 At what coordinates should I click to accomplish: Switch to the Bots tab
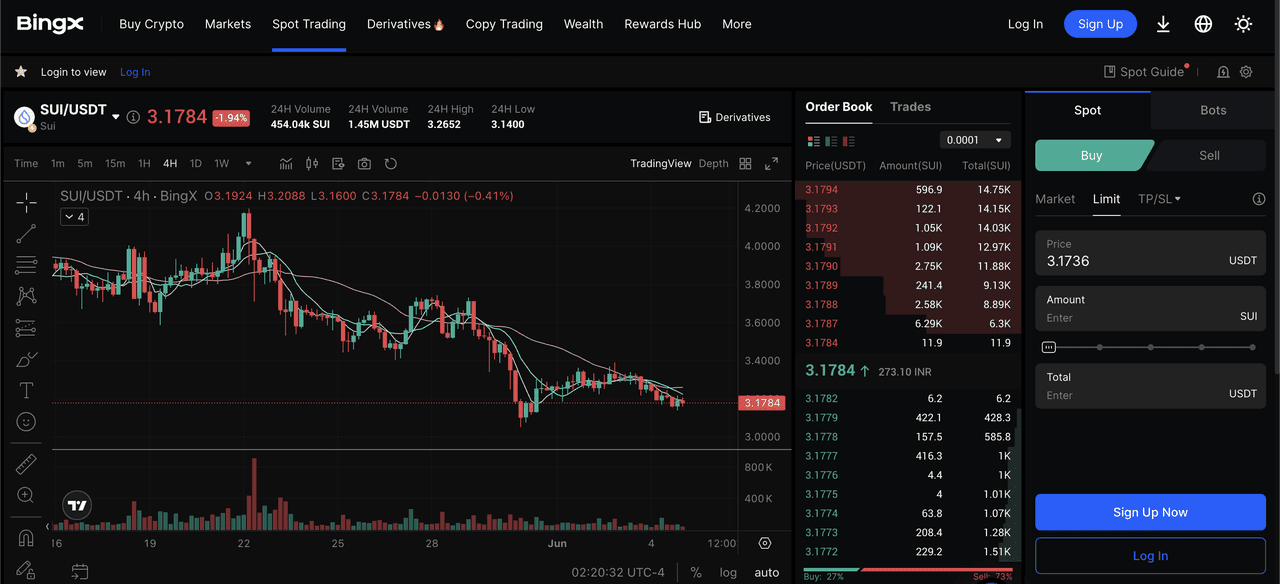[x=1213, y=110]
